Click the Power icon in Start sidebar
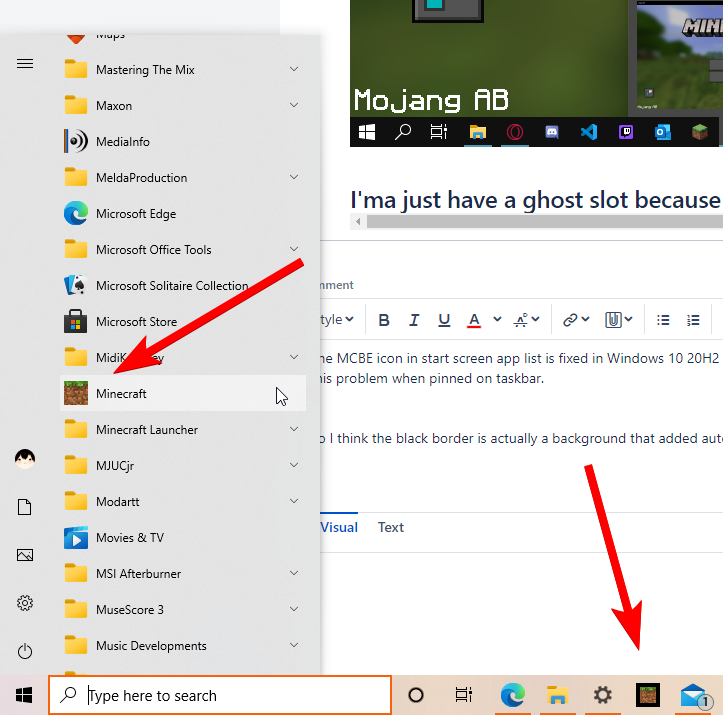Viewport: 723px width, 715px height. (x=25, y=651)
